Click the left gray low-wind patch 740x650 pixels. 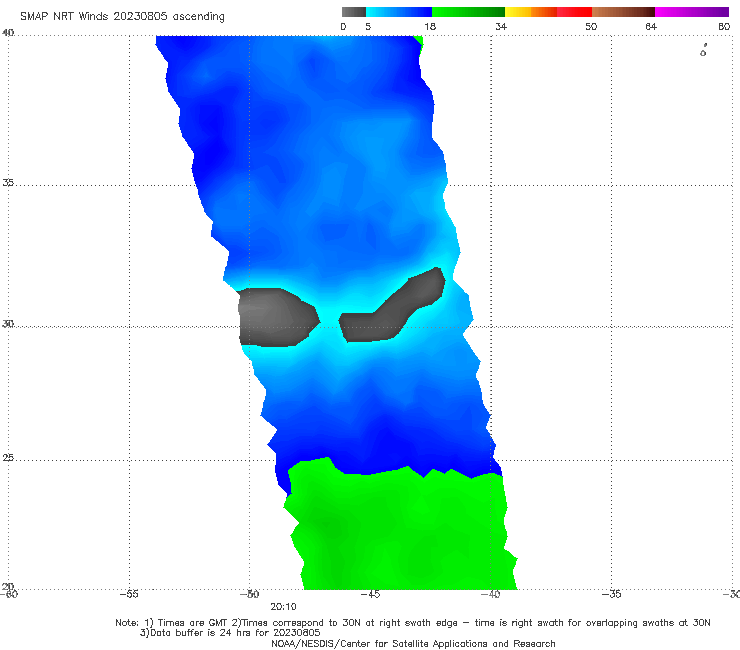[x=278, y=317]
